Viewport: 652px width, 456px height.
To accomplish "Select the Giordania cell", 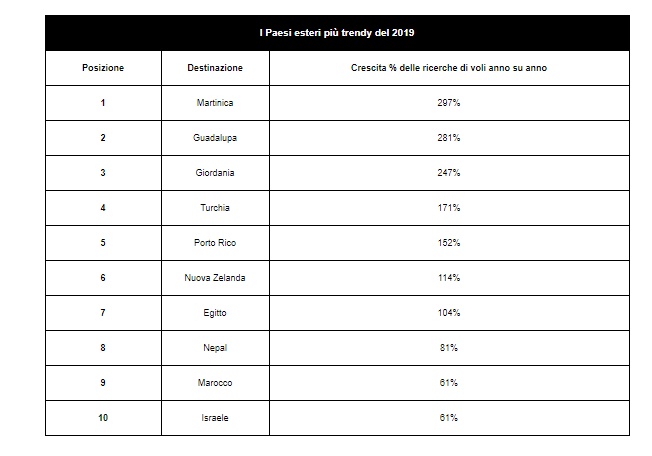I will point(215,173).
